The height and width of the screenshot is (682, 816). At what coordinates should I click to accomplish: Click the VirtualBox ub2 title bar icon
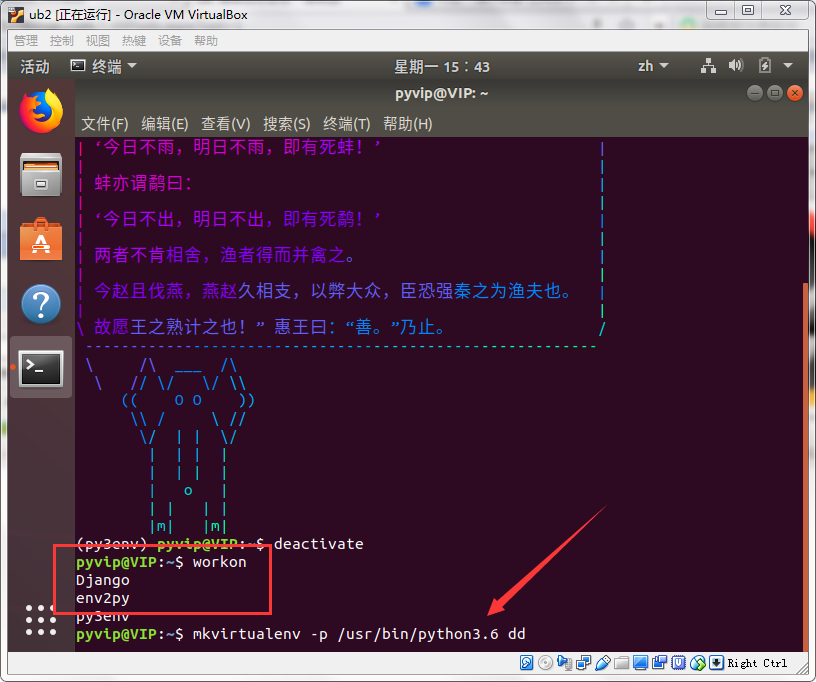tap(16, 15)
